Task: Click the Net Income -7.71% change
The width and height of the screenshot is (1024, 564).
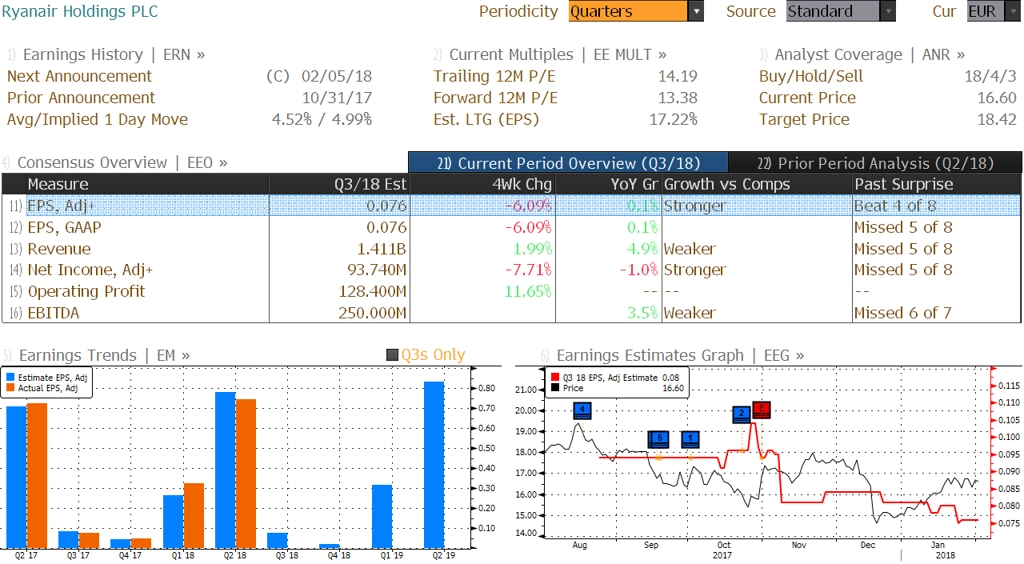Action: click(x=528, y=270)
